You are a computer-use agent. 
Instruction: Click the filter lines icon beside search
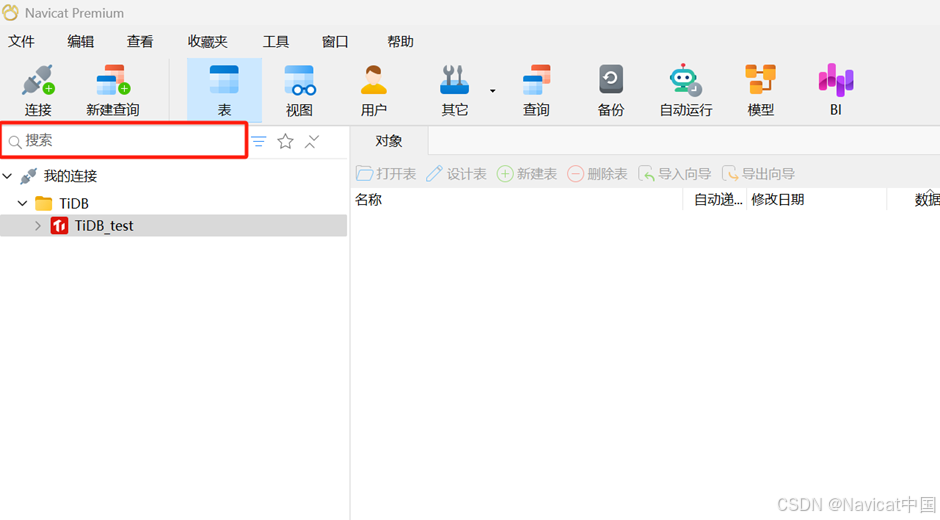click(x=258, y=142)
